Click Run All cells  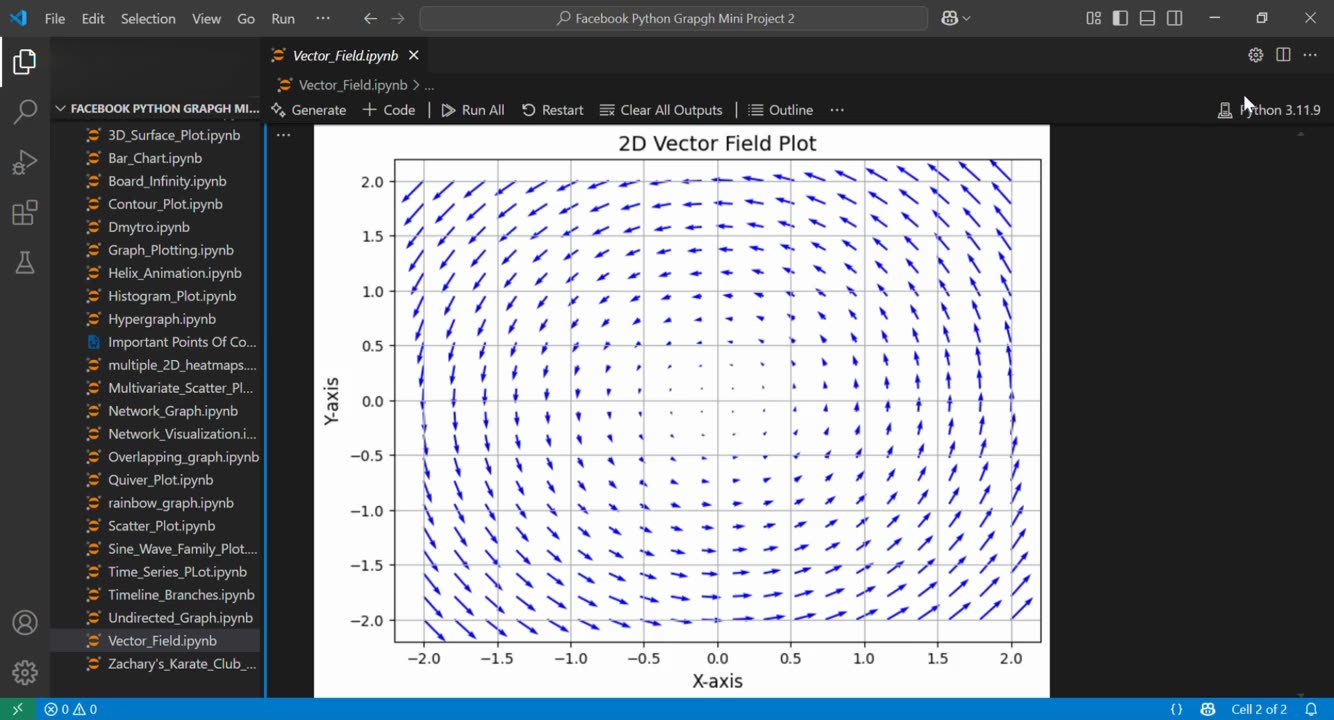tap(473, 110)
